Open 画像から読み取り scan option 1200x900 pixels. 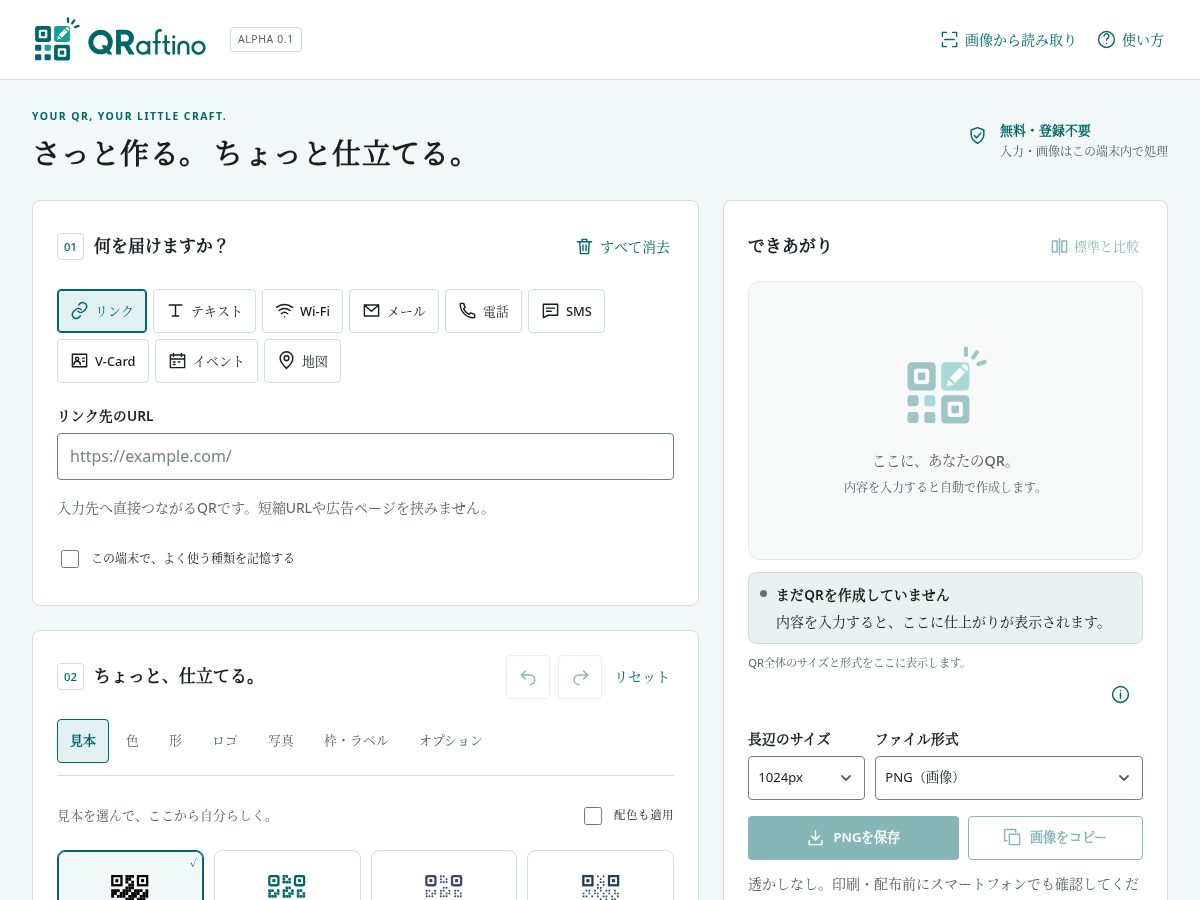(x=1008, y=40)
